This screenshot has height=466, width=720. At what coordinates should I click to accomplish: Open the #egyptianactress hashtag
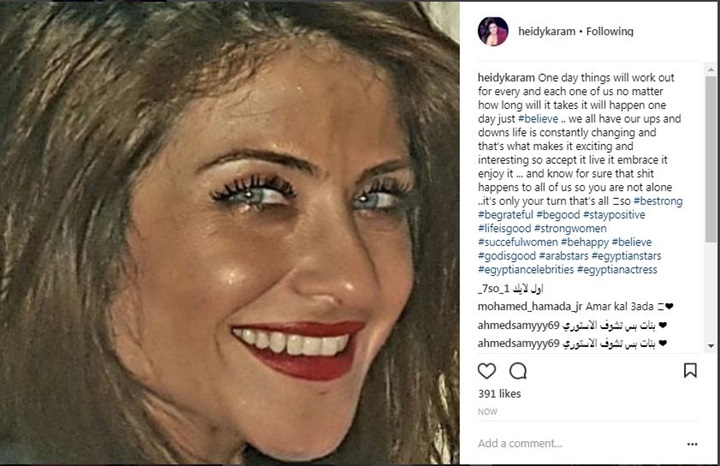coord(617,269)
